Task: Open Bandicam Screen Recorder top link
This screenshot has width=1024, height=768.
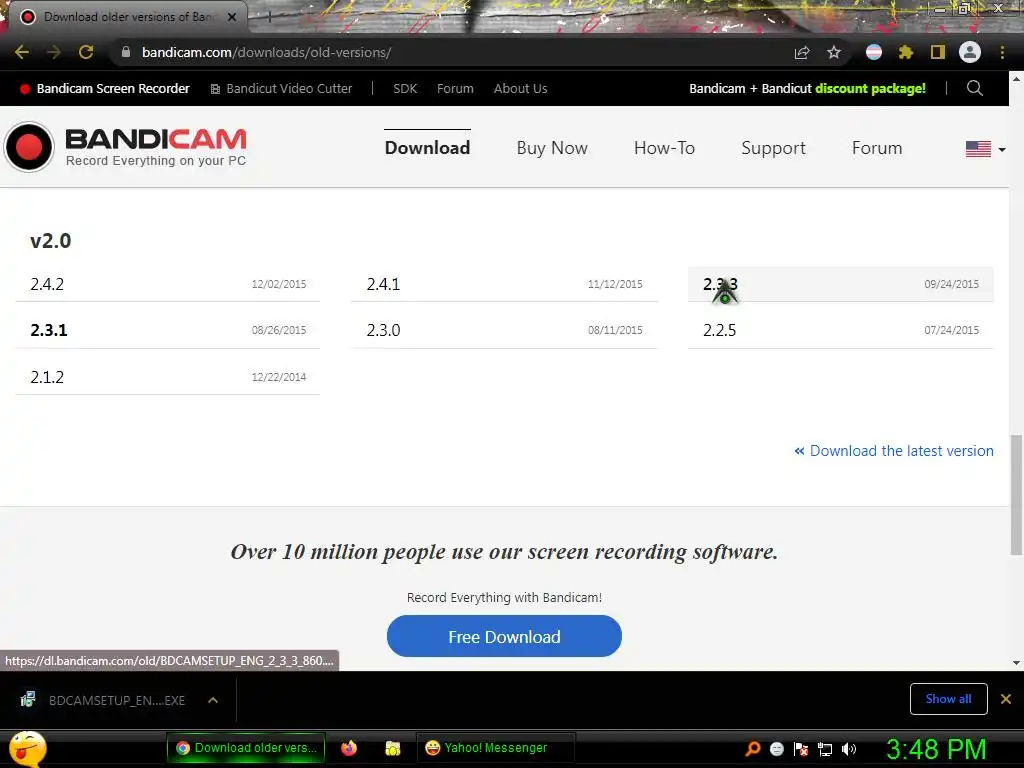Action: pos(105,88)
